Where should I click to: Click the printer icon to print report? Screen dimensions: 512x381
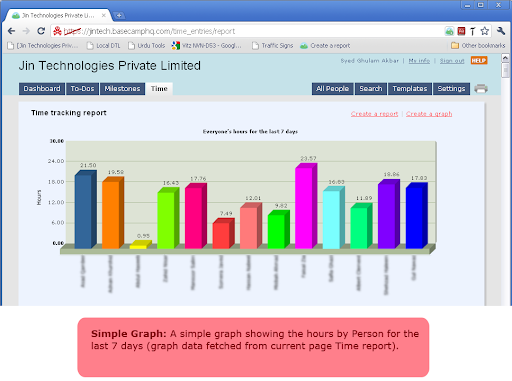coord(481,89)
